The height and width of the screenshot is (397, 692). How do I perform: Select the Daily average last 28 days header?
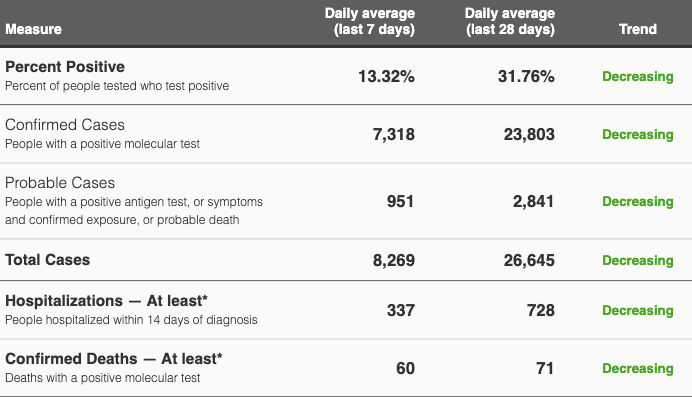click(510, 21)
